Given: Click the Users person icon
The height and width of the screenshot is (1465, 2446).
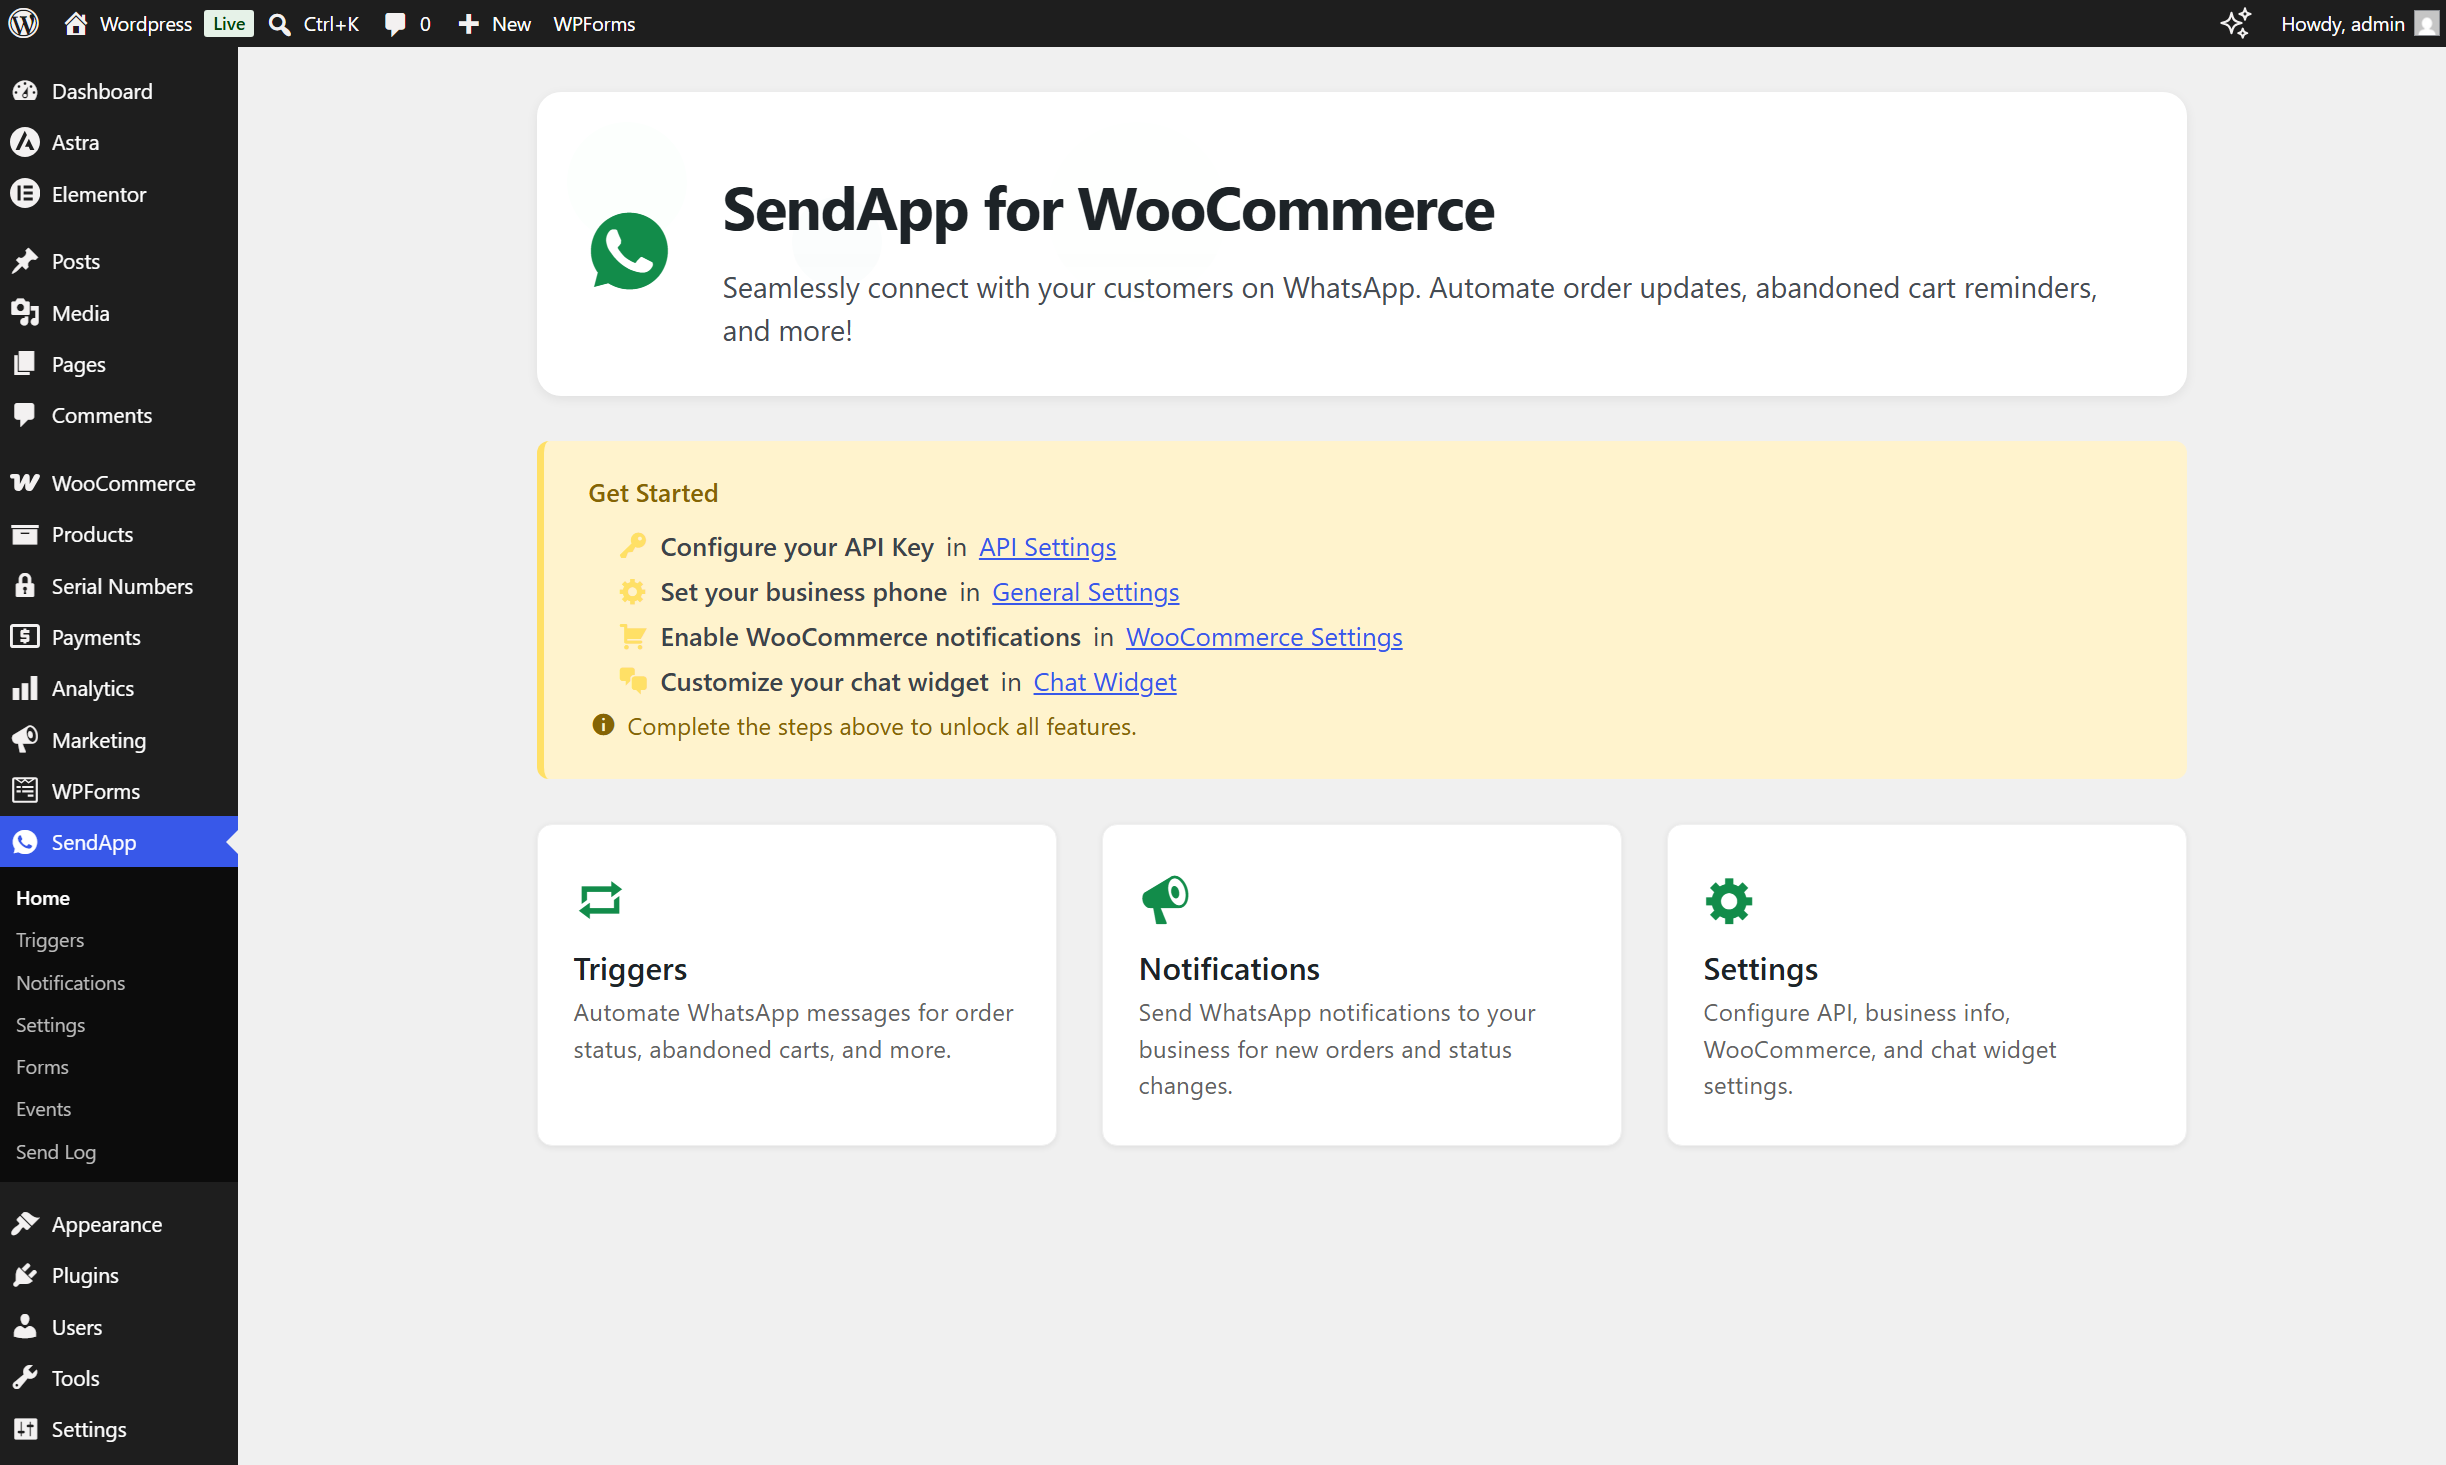Looking at the screenshot, I should pyautogui.click(x=25, y=1327).
